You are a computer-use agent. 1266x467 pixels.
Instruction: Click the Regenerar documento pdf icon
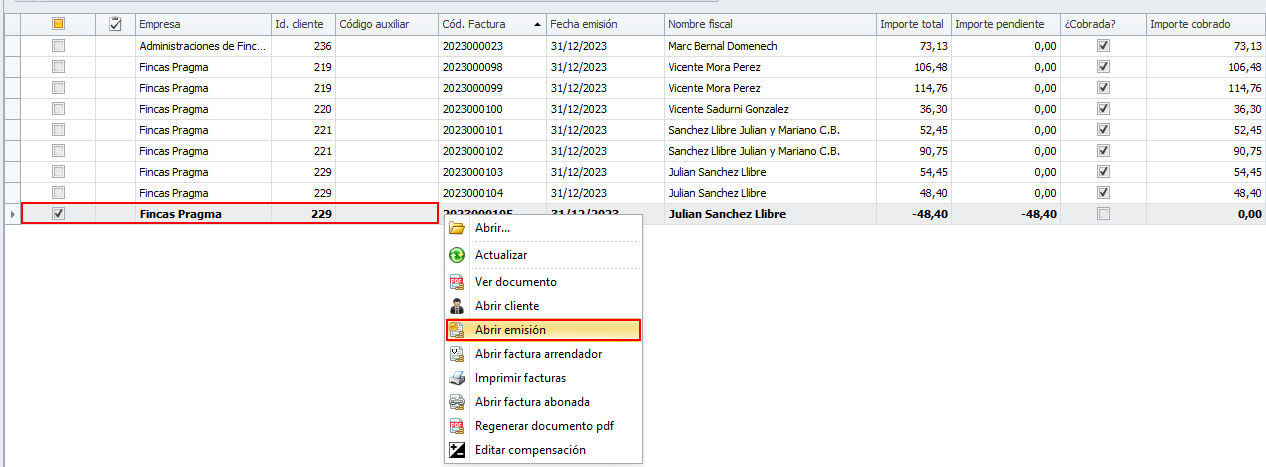(x=457, y=426)
